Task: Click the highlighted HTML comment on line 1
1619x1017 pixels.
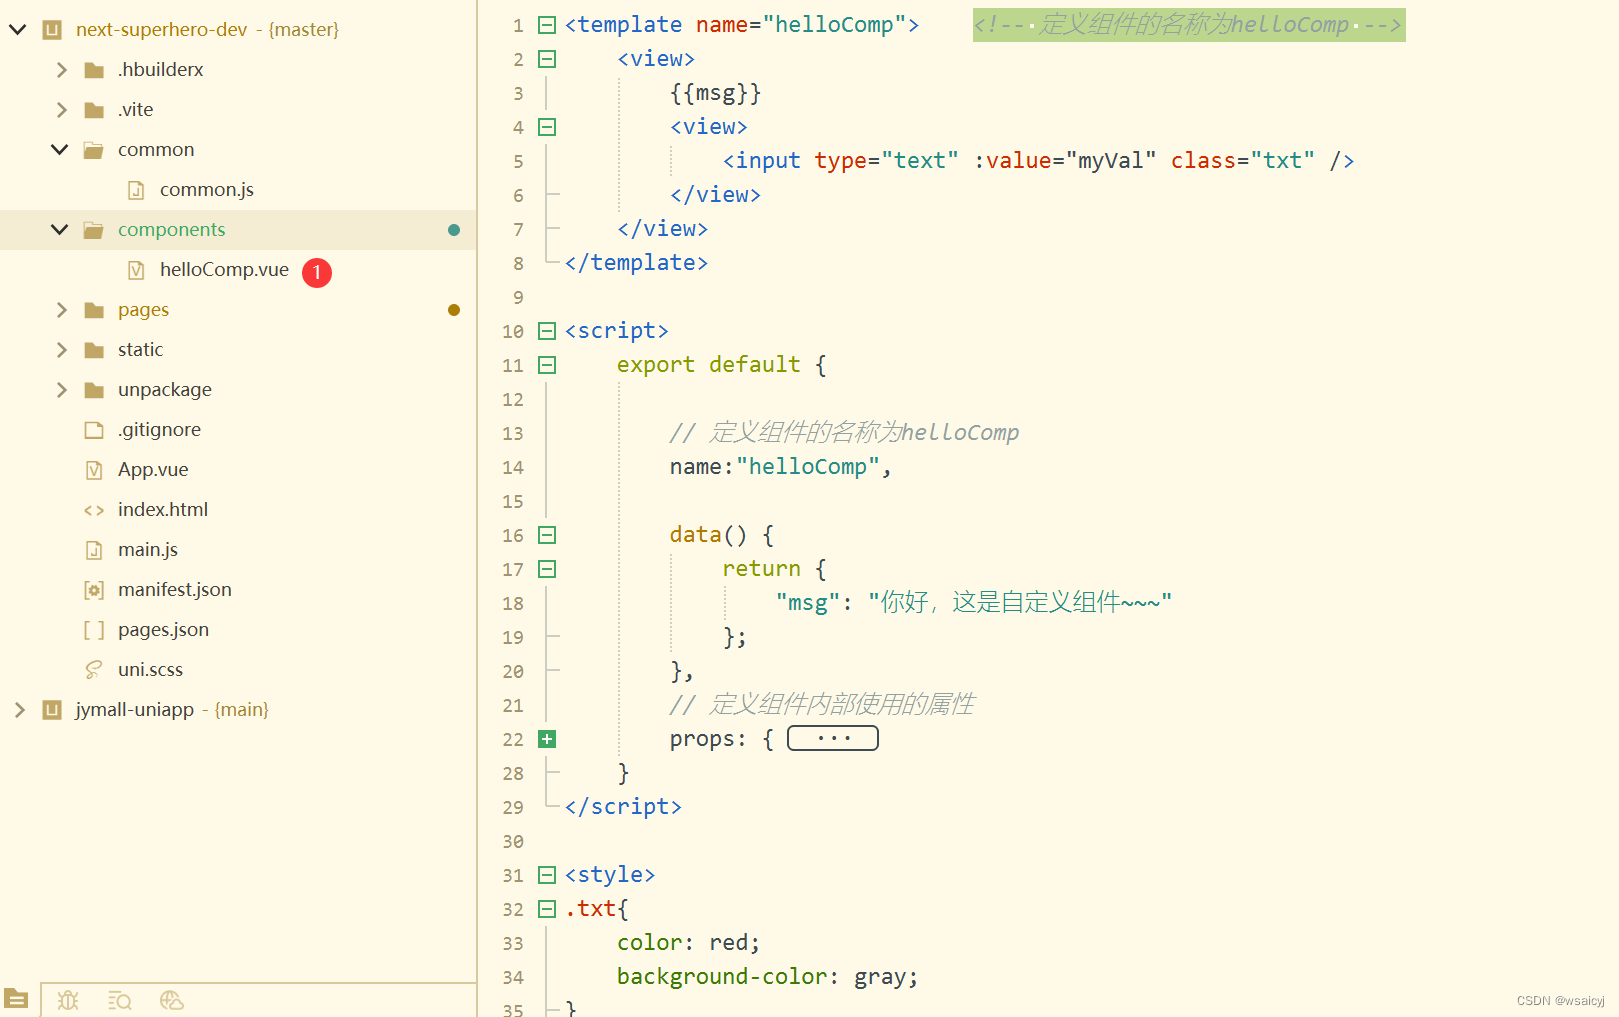Action: [x=1189, y=25]
